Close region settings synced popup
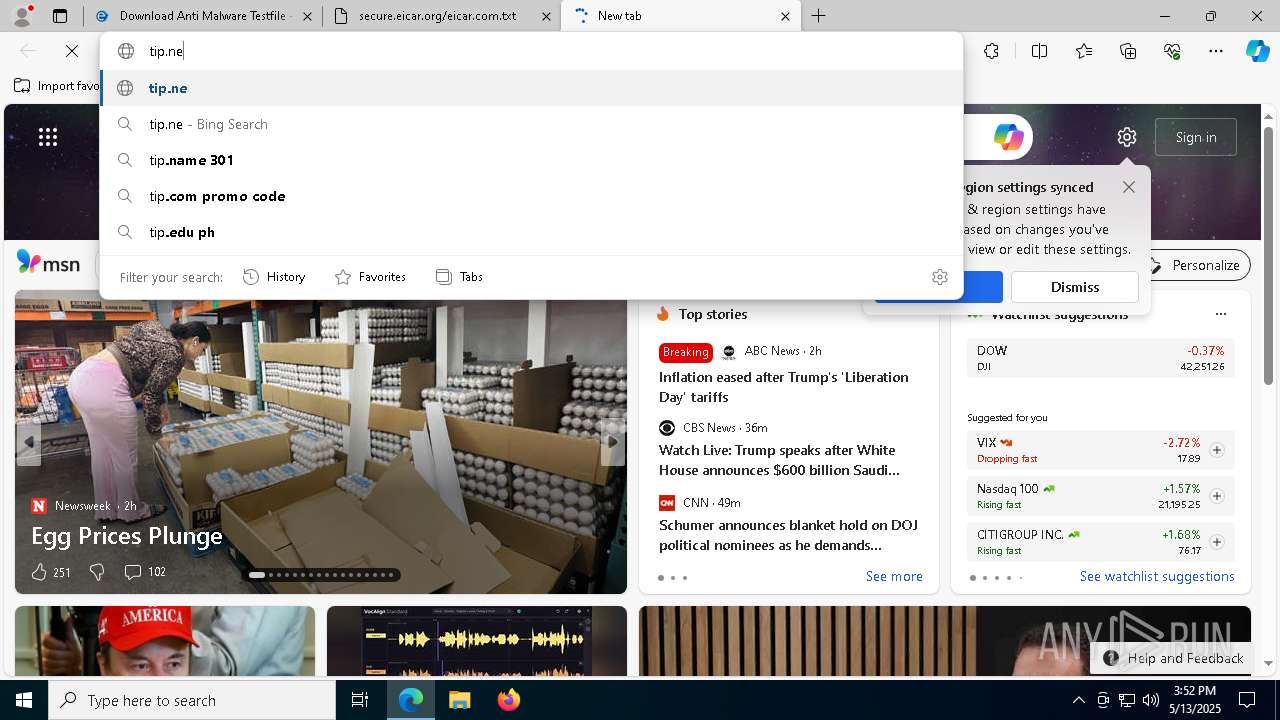The height and width of the screenshot is (720, 1280). click(x=1129, y=187)
